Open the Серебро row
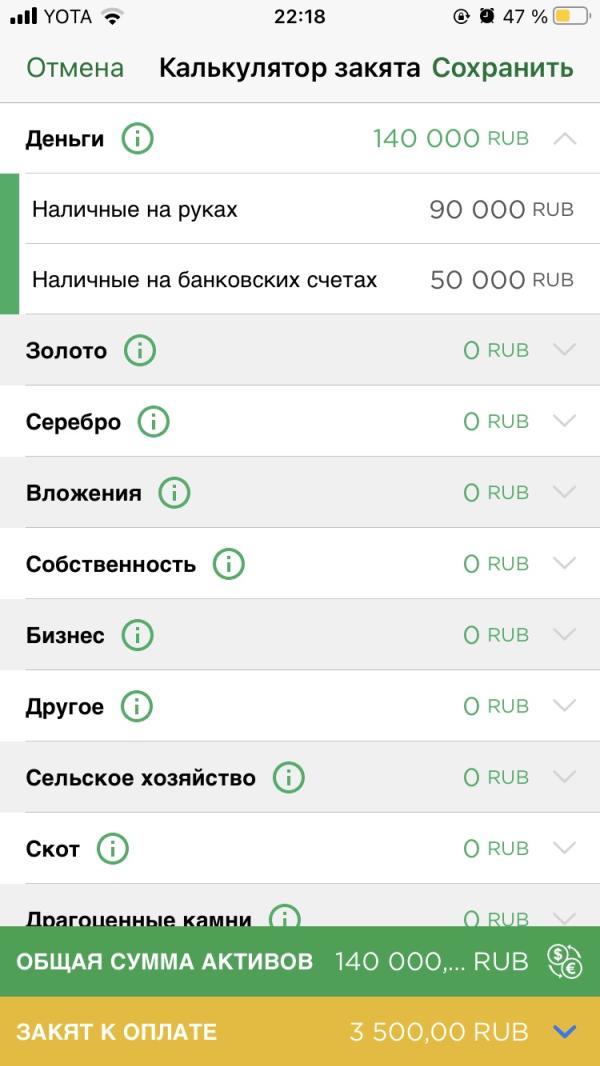Viewport: 600px width, 1066px height. tap(300, 422)
